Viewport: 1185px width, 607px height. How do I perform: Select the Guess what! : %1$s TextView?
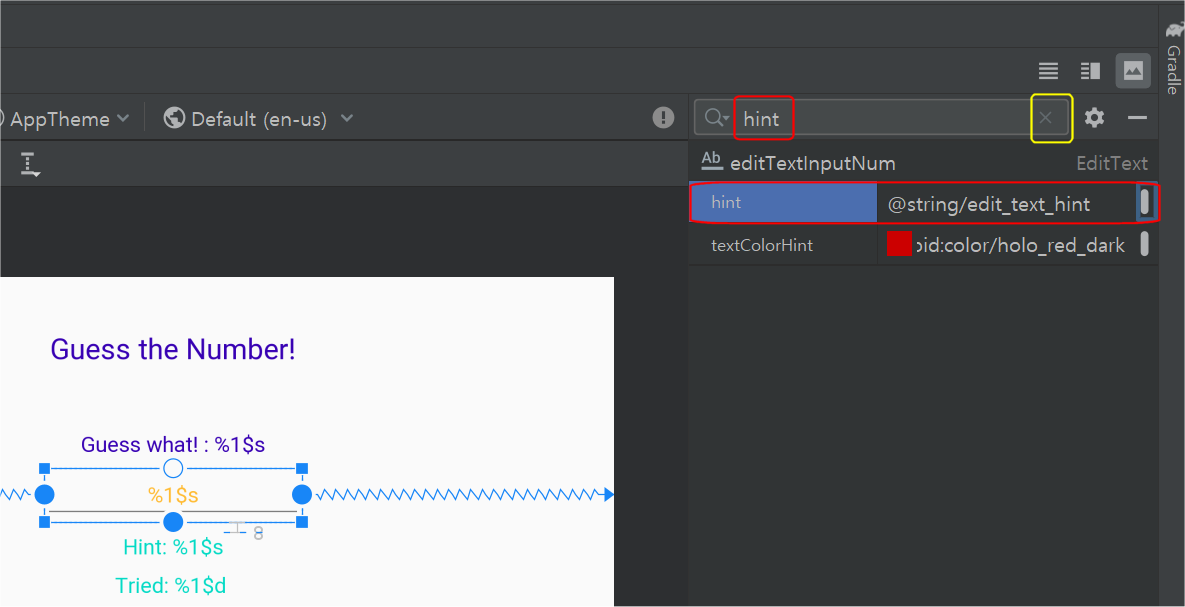(x=173, y=444)
